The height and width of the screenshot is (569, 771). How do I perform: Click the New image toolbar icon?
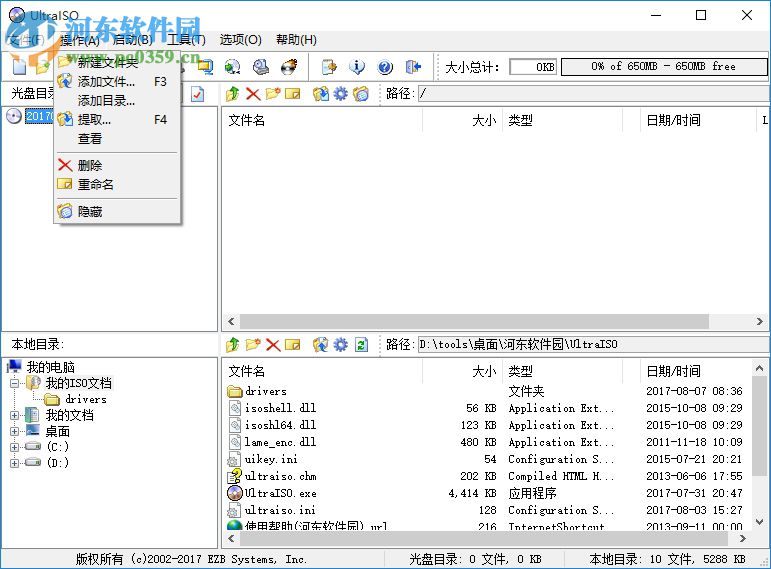[x=19, y=66]
